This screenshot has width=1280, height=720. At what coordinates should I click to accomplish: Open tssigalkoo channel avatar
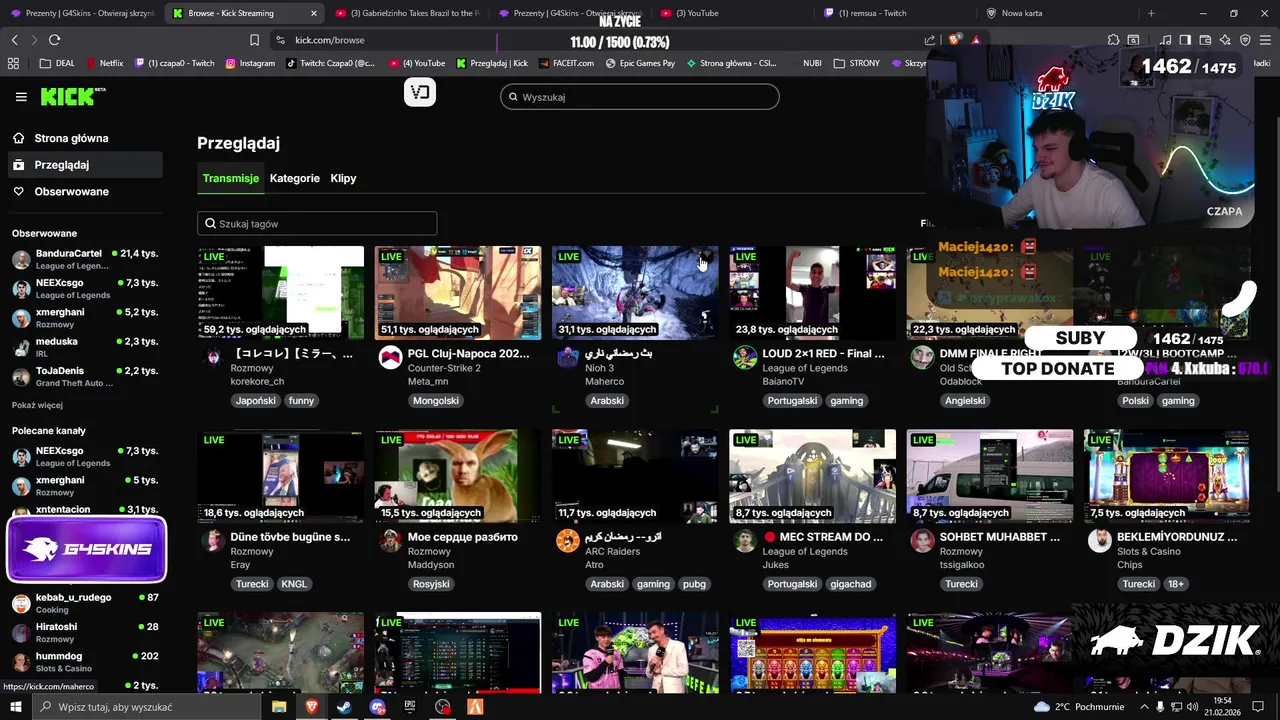922,541
